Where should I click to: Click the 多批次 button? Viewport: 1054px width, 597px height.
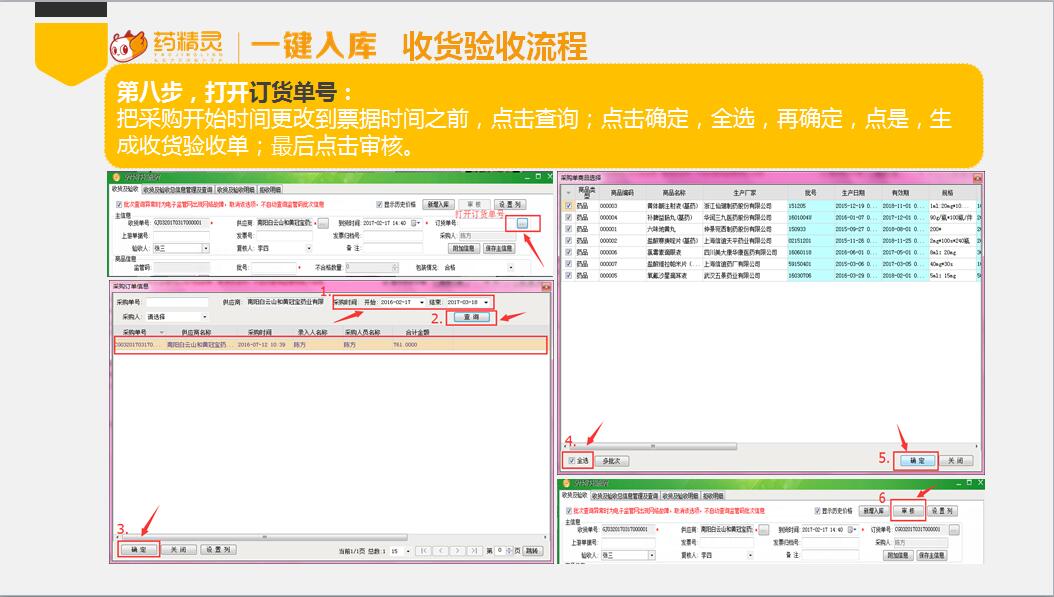coord(612,461)
